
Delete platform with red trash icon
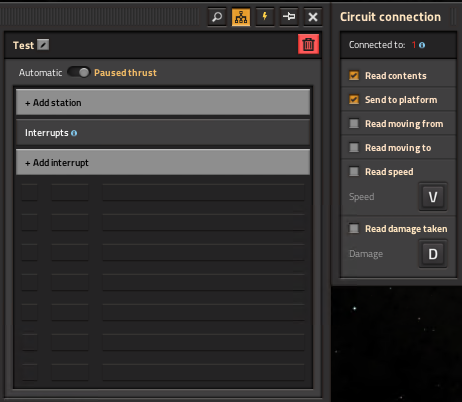tap(308, 44)
